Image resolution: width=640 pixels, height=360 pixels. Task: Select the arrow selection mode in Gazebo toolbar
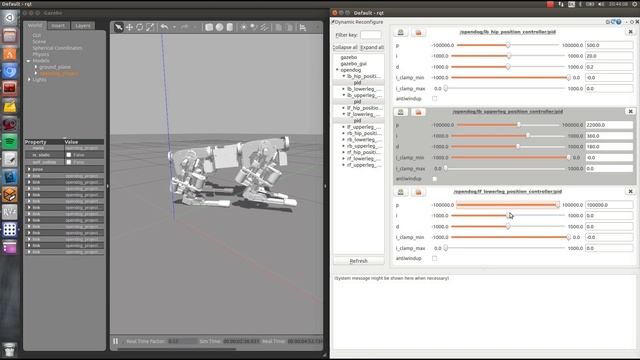coord(118,27)
